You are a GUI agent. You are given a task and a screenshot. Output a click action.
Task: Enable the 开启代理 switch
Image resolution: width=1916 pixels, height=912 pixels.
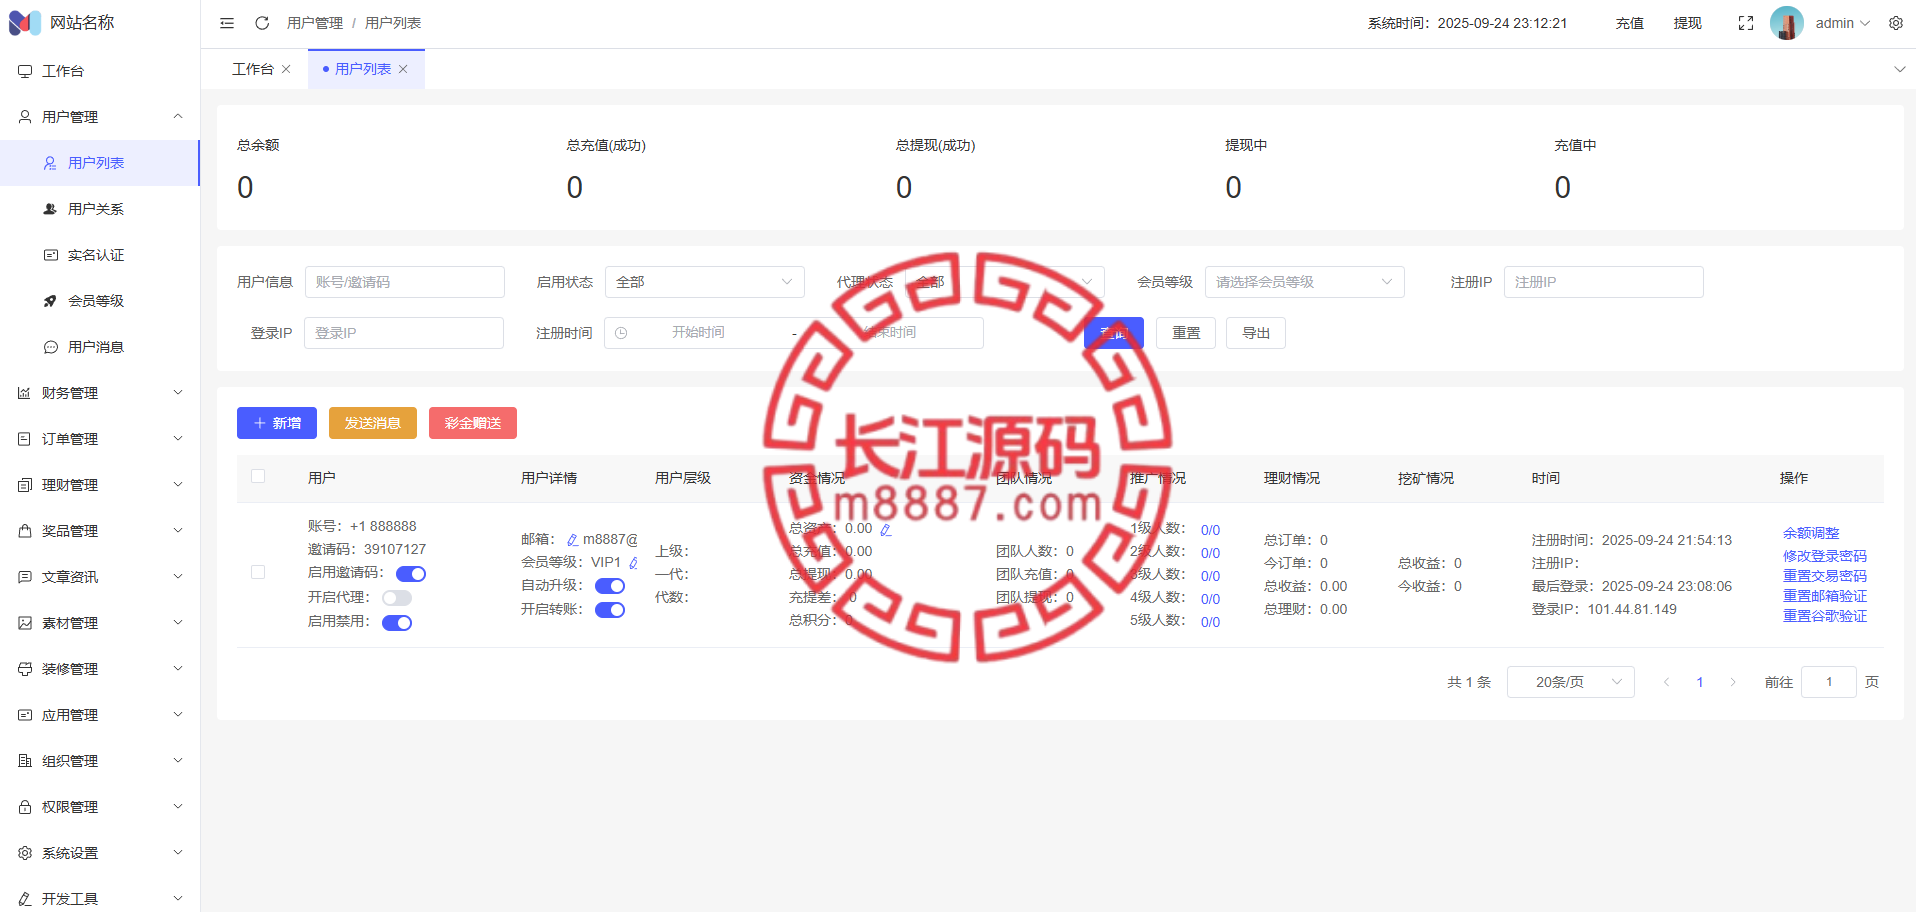pos(397,598)
